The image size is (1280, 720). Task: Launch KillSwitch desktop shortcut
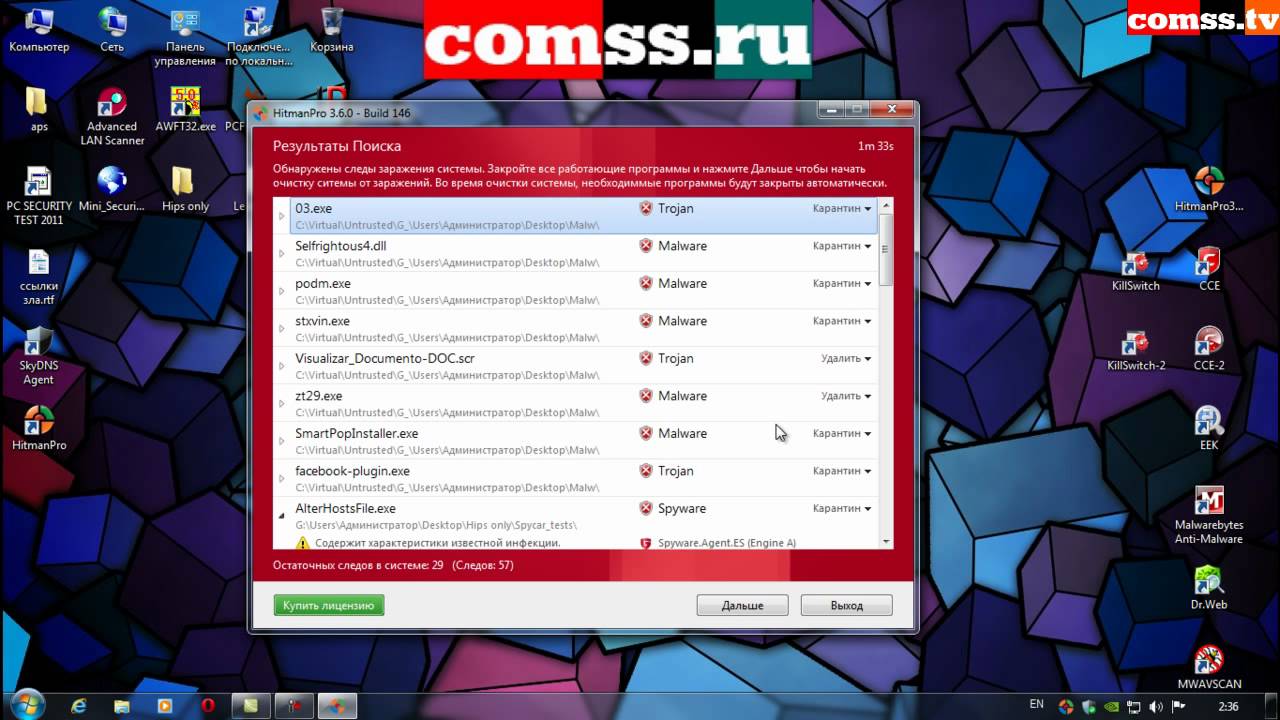click(x=1135, y=269)
